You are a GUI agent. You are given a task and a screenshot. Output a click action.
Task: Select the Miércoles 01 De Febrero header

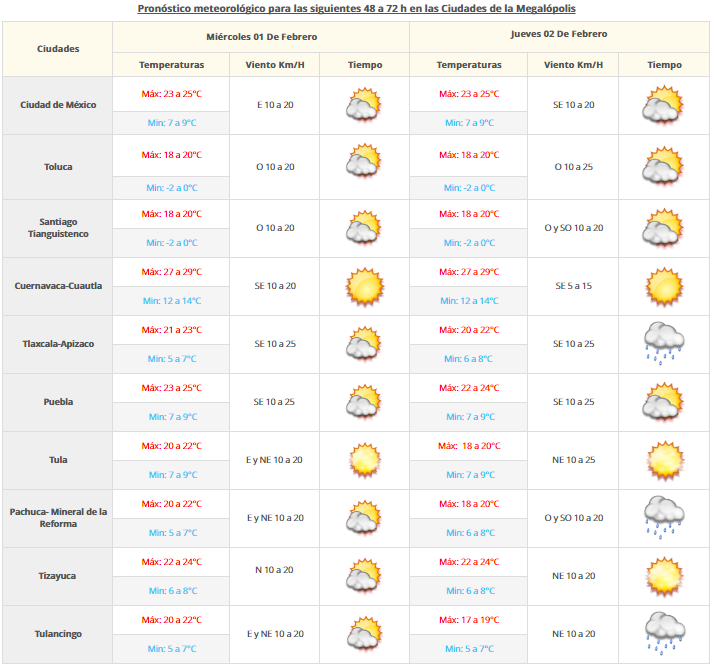tap(261, 35)
